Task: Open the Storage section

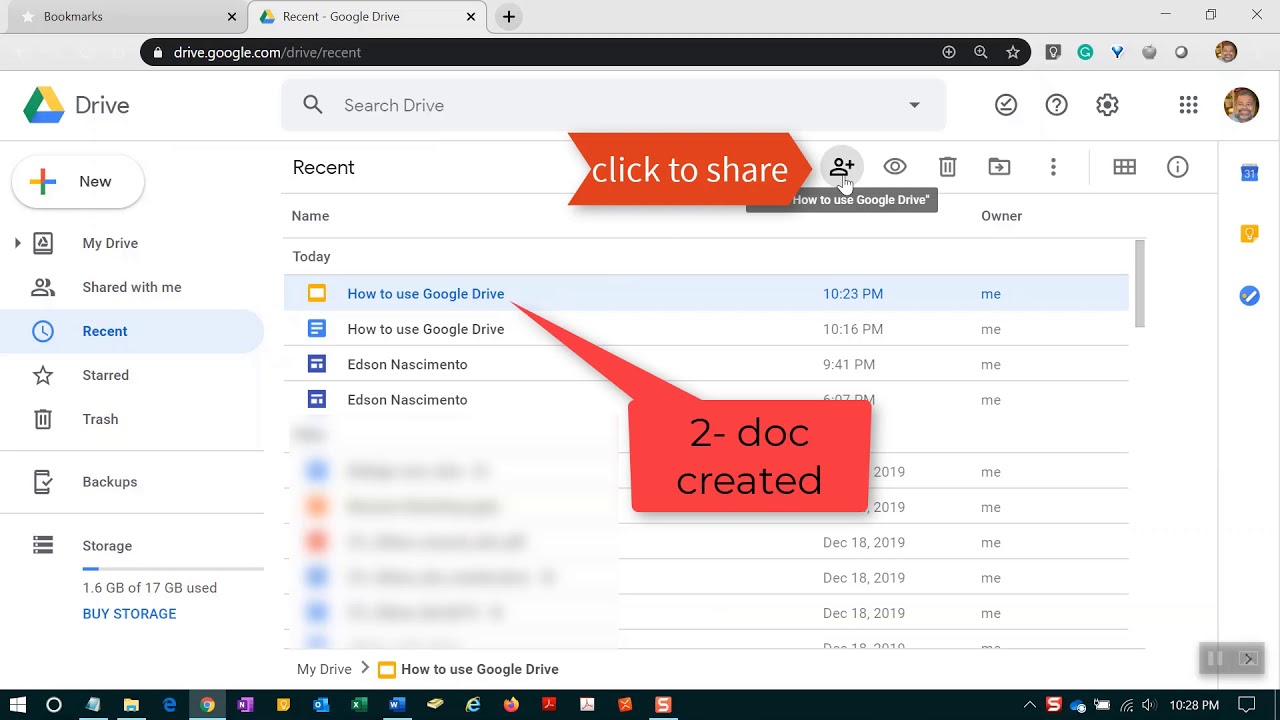Action: (x=107, y=546)
